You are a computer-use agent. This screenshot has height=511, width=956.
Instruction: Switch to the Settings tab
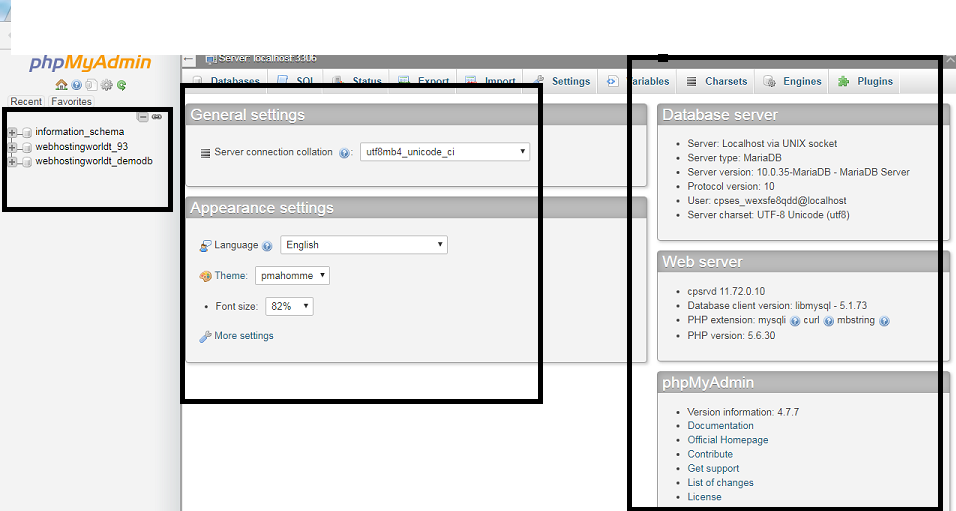562,81
